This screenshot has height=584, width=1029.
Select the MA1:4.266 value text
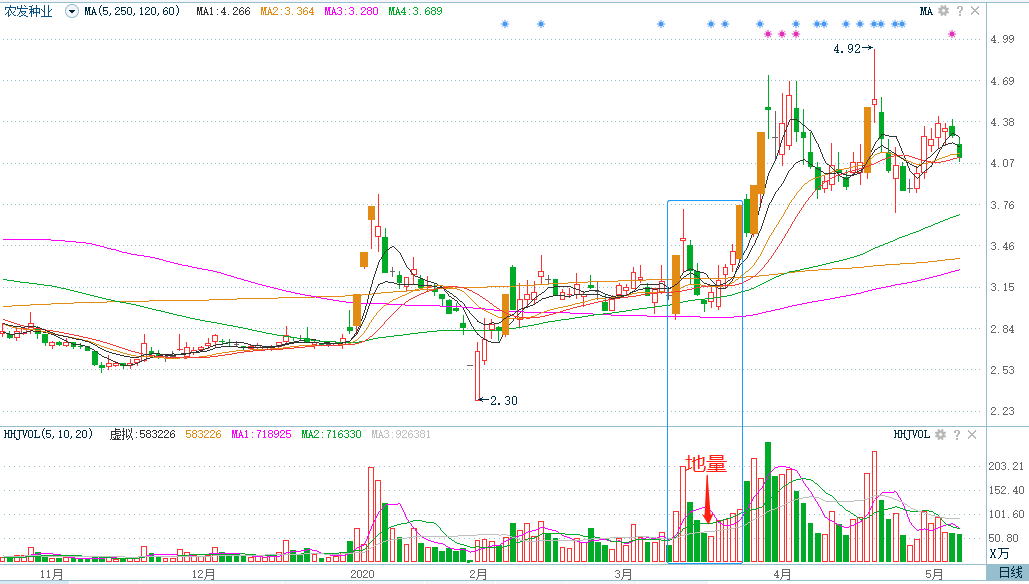click(x=223, y=11)
